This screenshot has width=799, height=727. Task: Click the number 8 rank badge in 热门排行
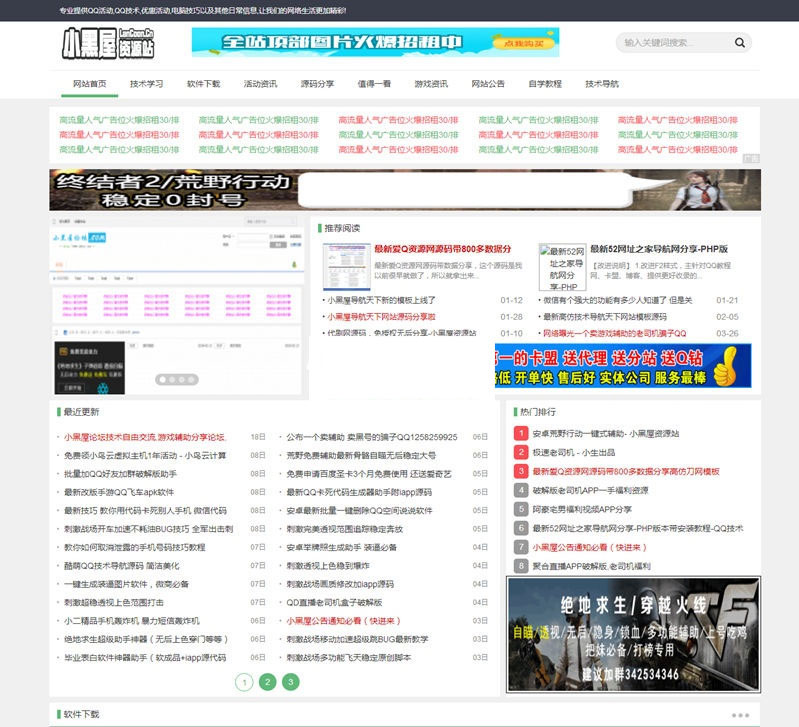[x=520, y=566]
